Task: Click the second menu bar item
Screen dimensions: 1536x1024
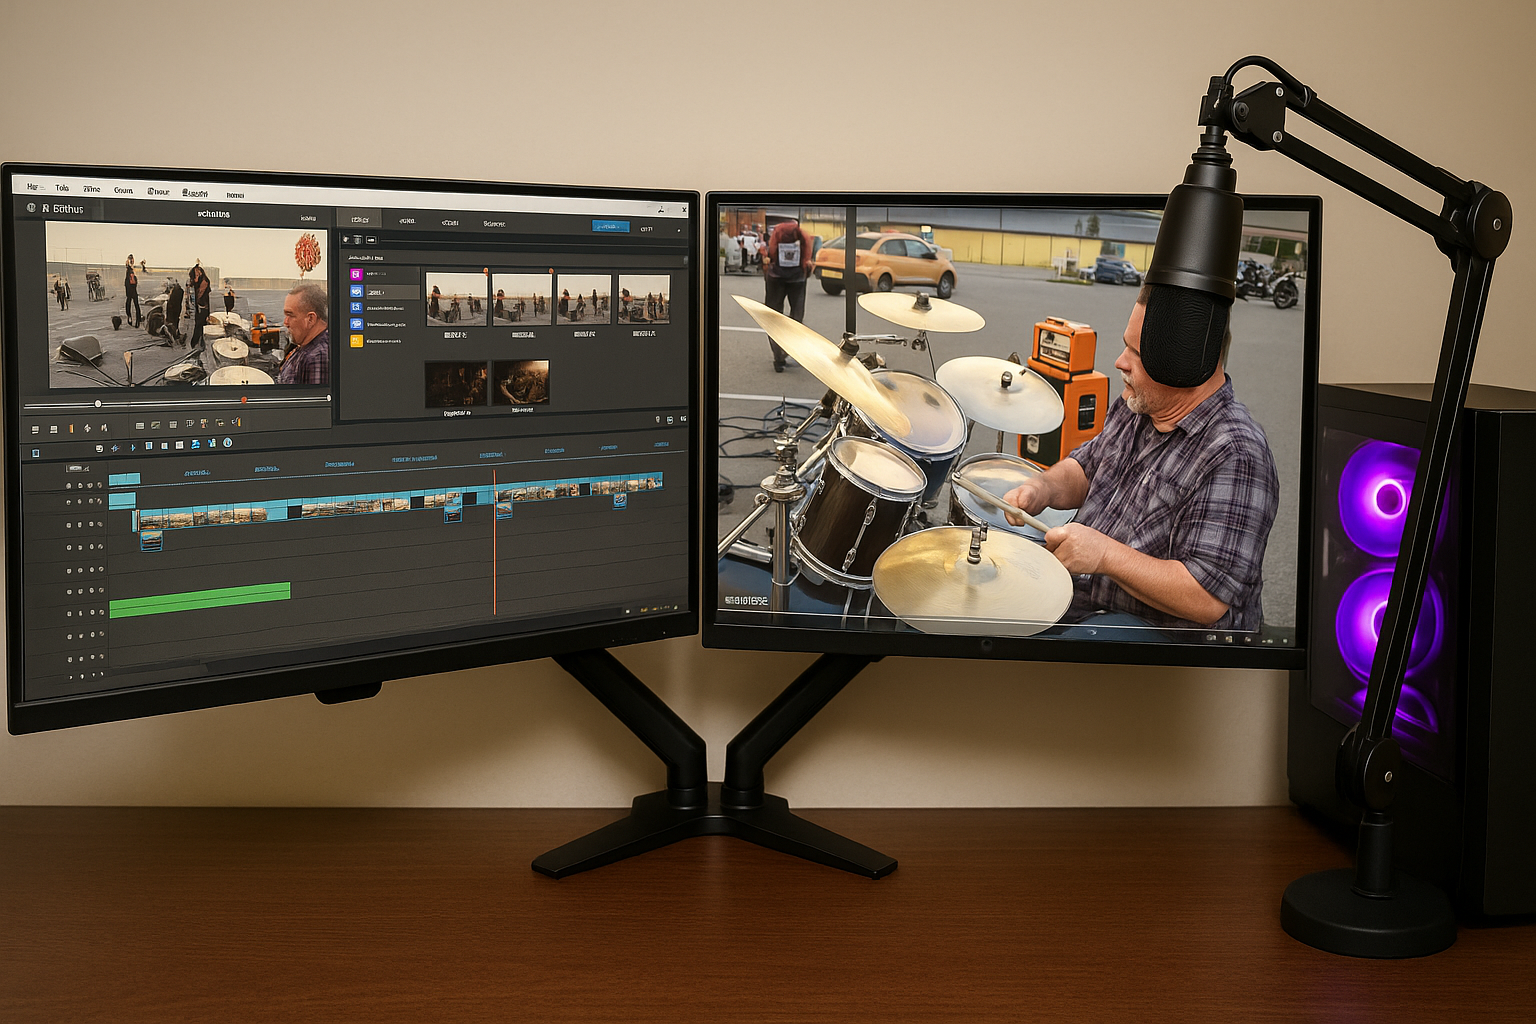Action: point(62,188)
